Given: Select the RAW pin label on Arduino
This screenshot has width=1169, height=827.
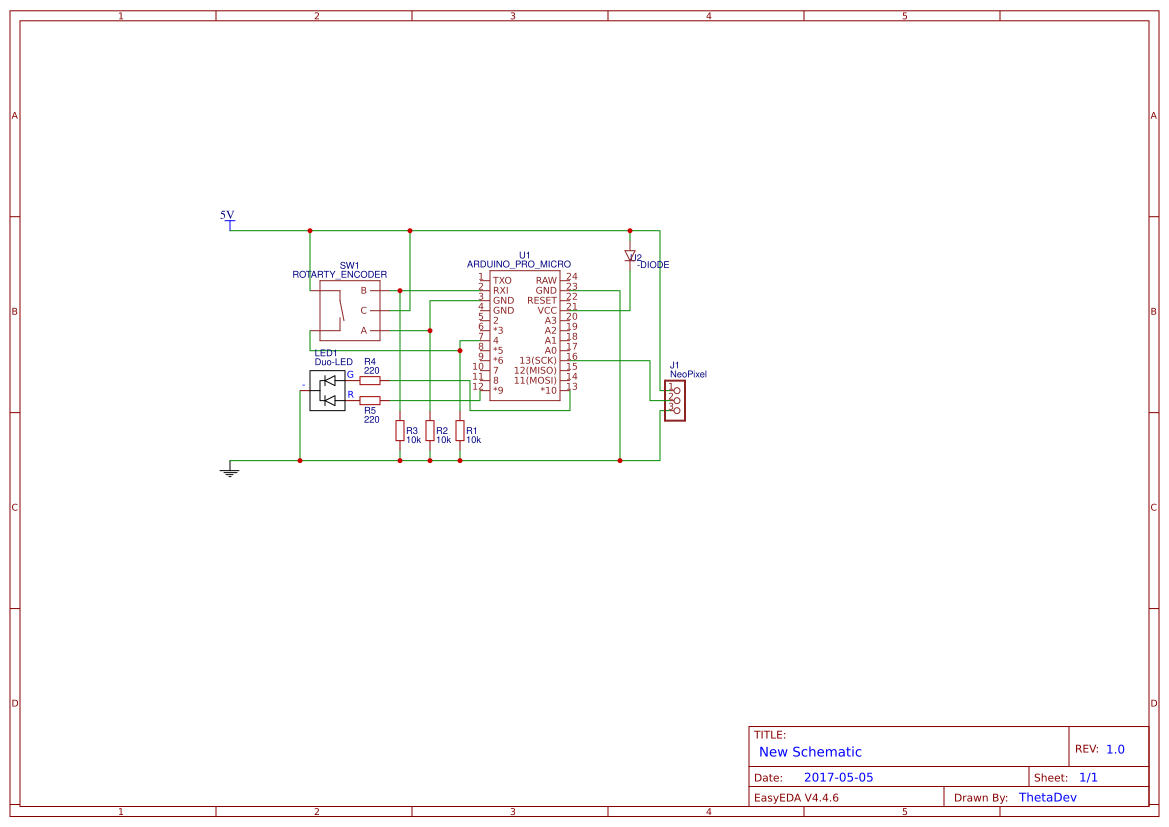Looking at the screenshot, I should pyautogui.click(x=546, y=280).
